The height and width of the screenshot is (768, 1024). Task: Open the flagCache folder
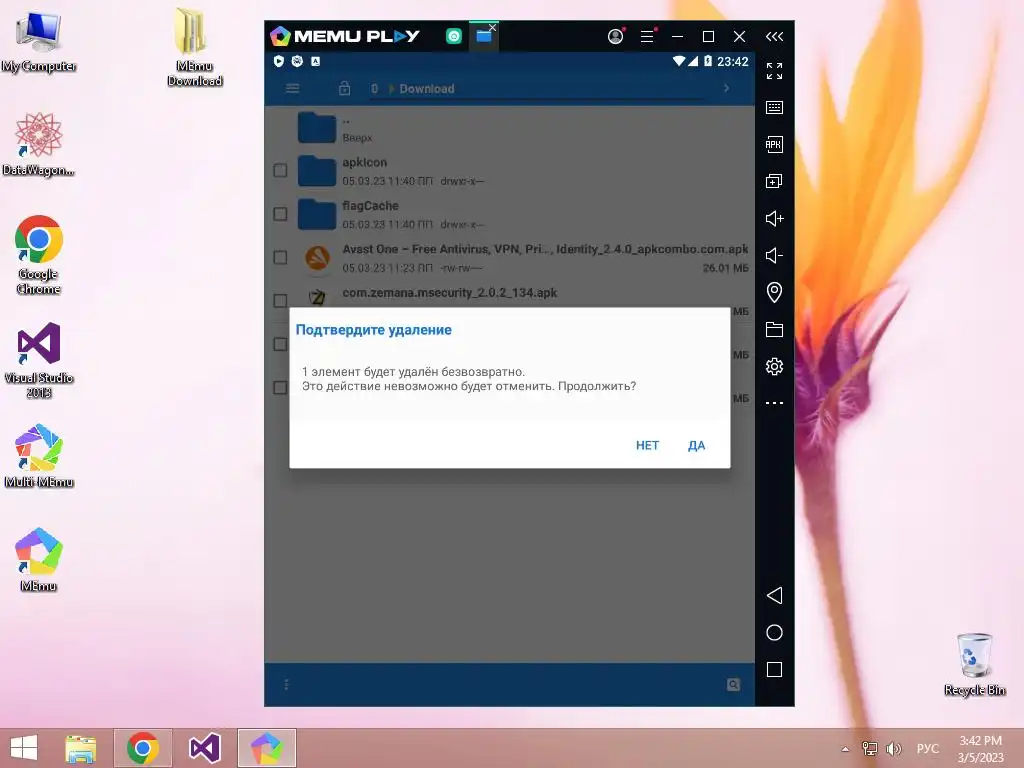[x=509, y=214]
